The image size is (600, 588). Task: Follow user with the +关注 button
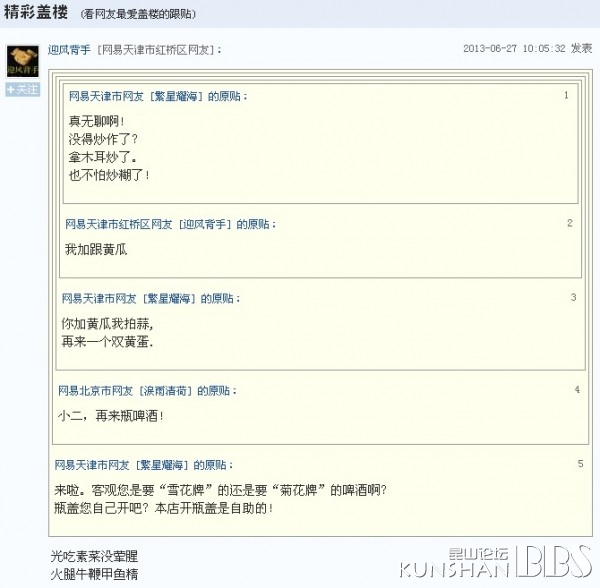click(23, 90)
